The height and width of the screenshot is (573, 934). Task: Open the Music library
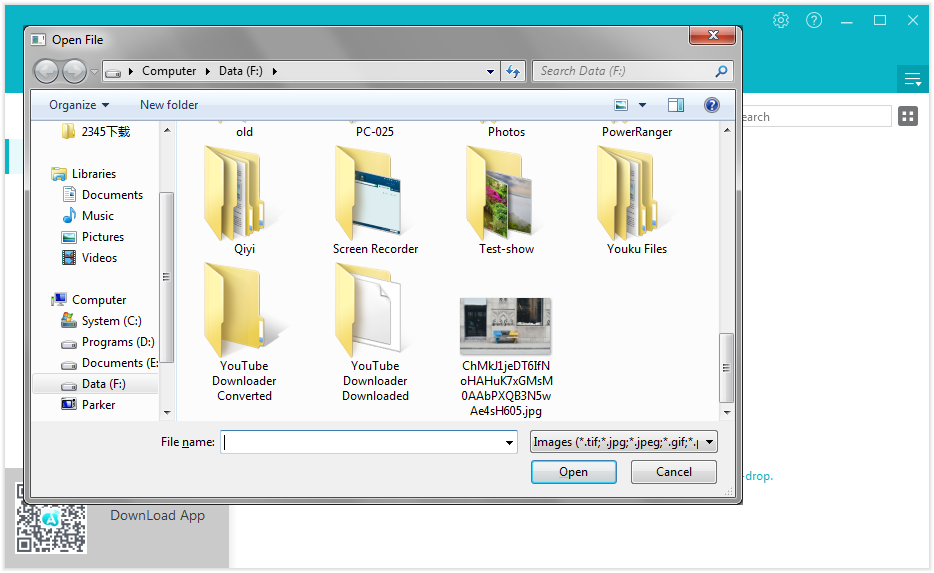pos(88,216)
